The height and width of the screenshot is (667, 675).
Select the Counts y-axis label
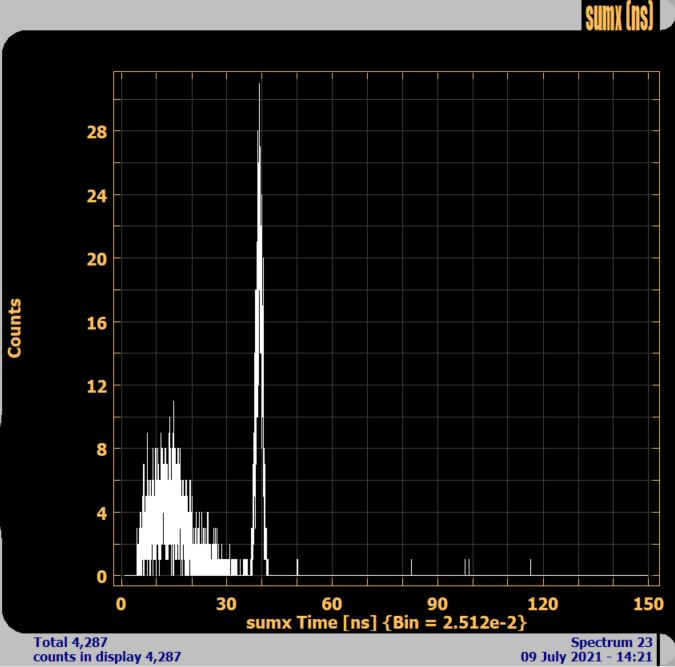[15, 327]
